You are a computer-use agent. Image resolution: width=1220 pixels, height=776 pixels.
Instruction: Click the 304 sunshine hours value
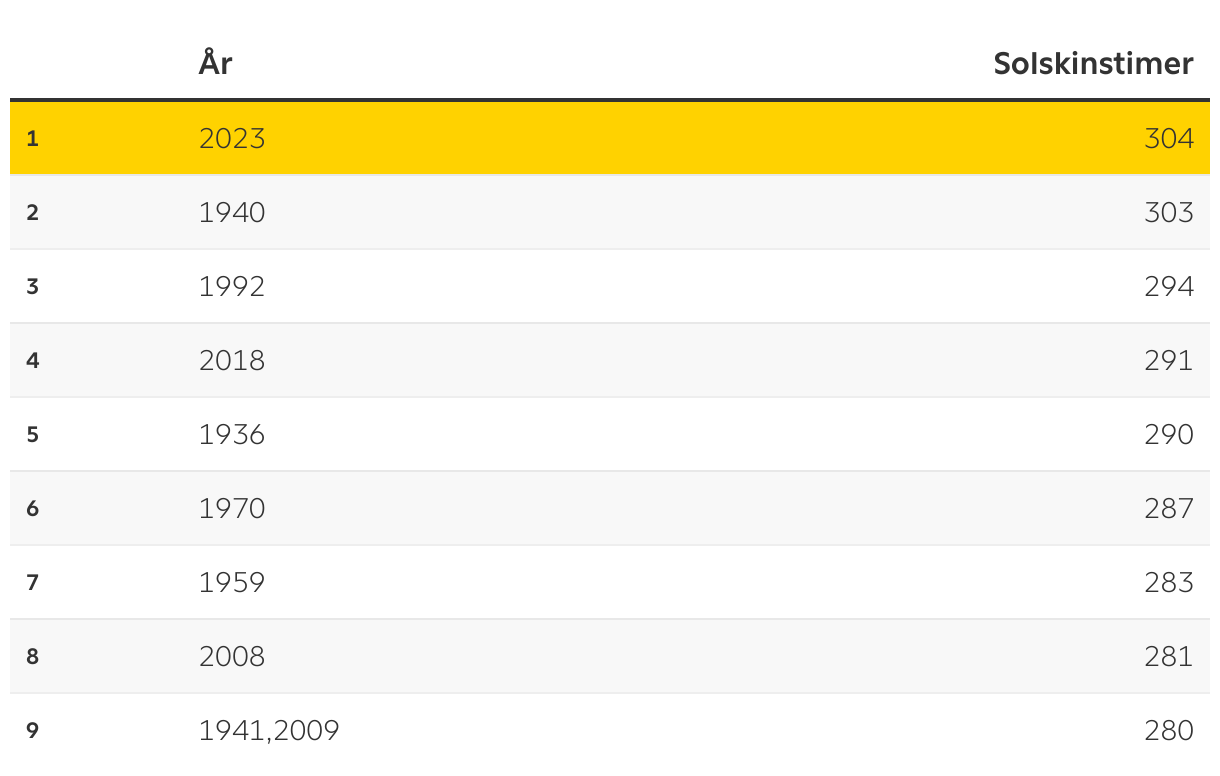(x=1169, y=138)
